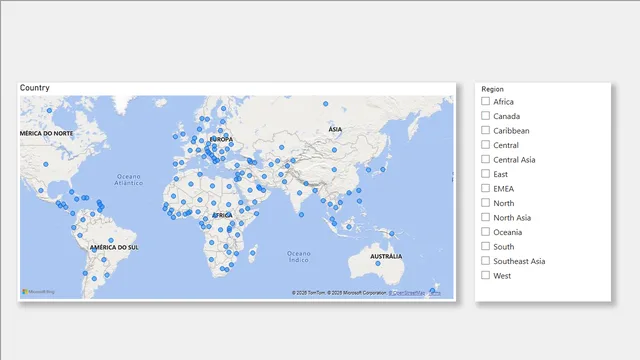The width and height of the screenshot is (640, 360).
Task: Enable the Southeast Asia filter checkbox
Action: click(485, 261)
